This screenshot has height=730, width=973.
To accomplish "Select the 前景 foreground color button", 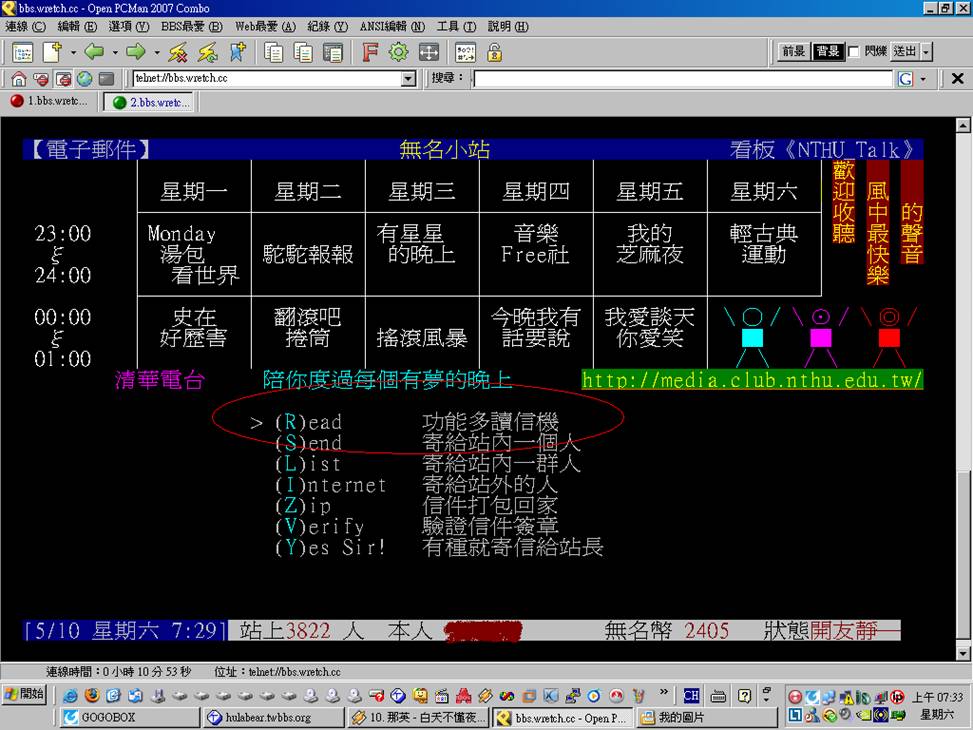I will click(x=794, y=52).
